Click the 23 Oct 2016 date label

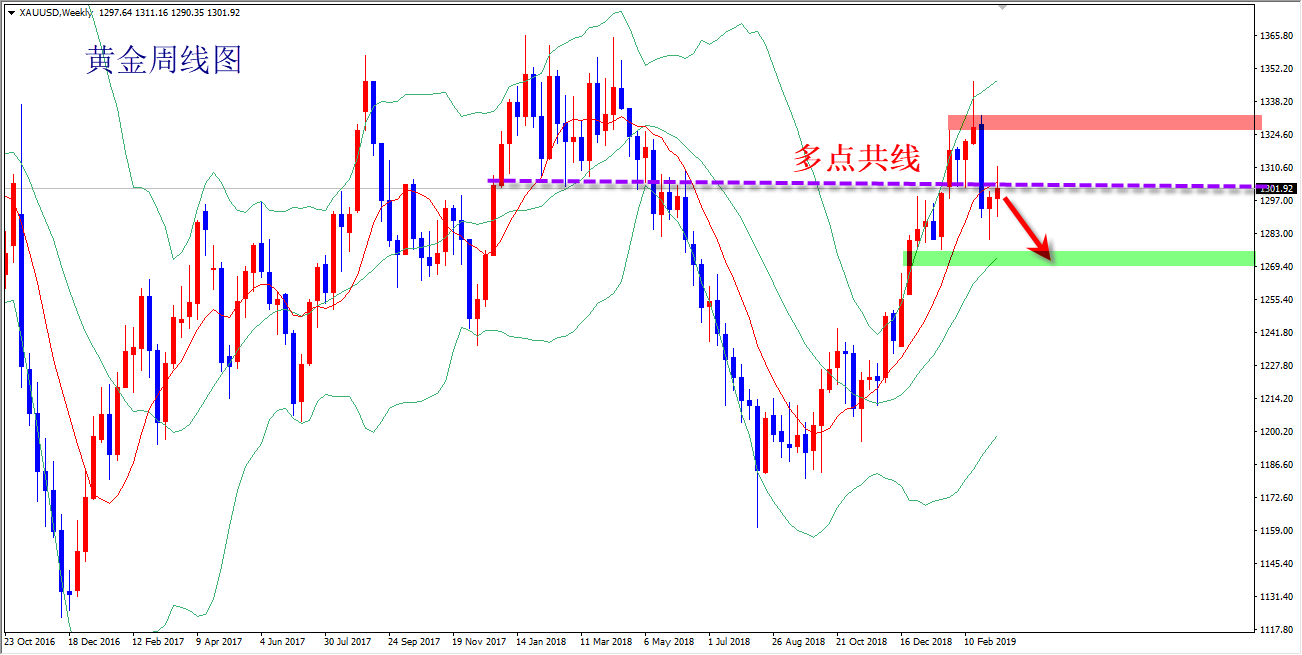click(x=29, y=642)
